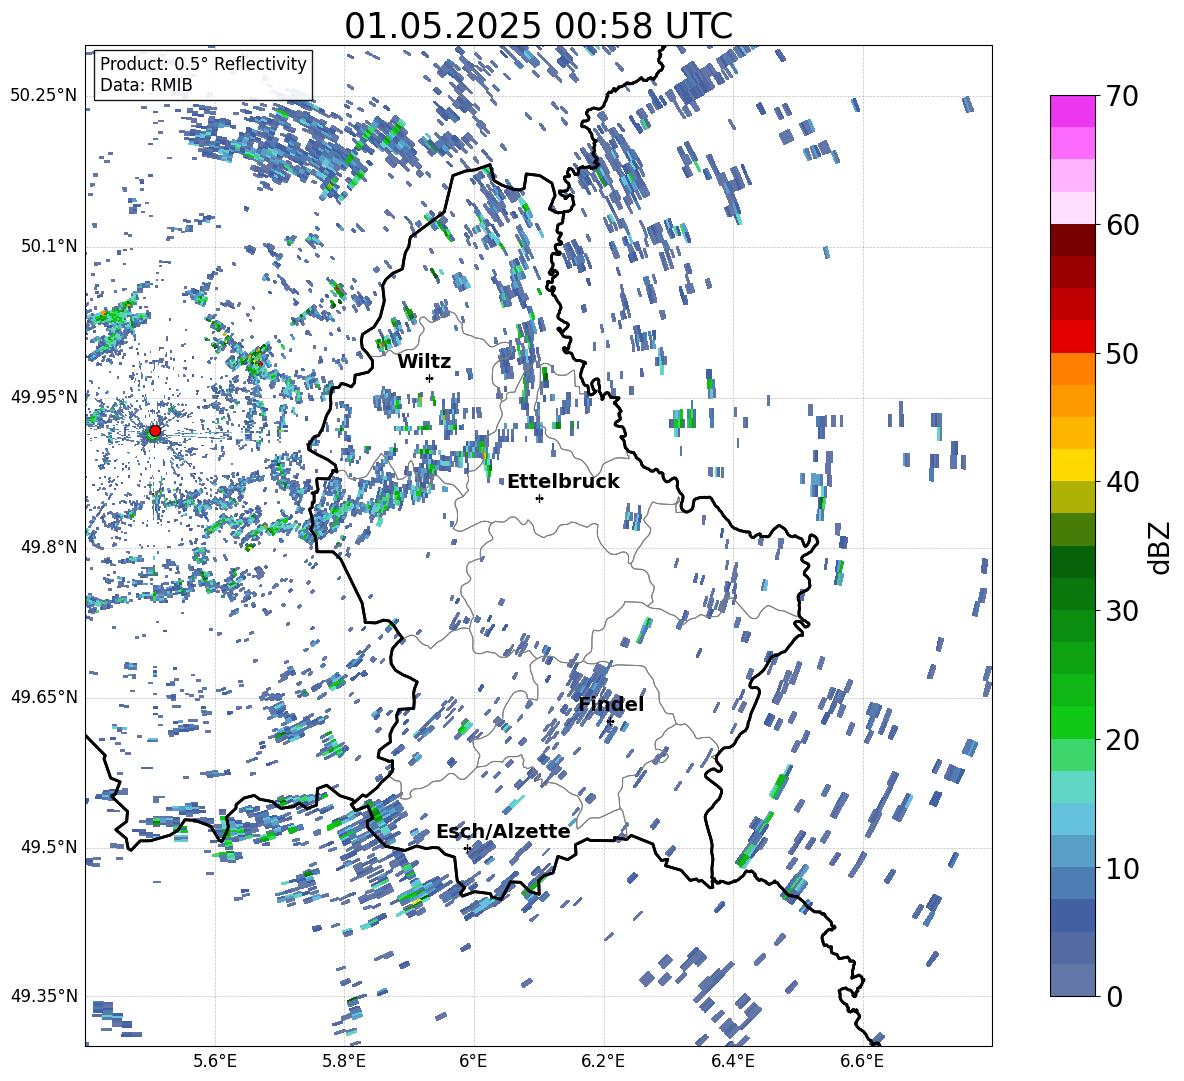Click the Wiltz station cross marker
Image resolution: width=1184 pixels, height=1081 pixels.
[x=430, y=378]
